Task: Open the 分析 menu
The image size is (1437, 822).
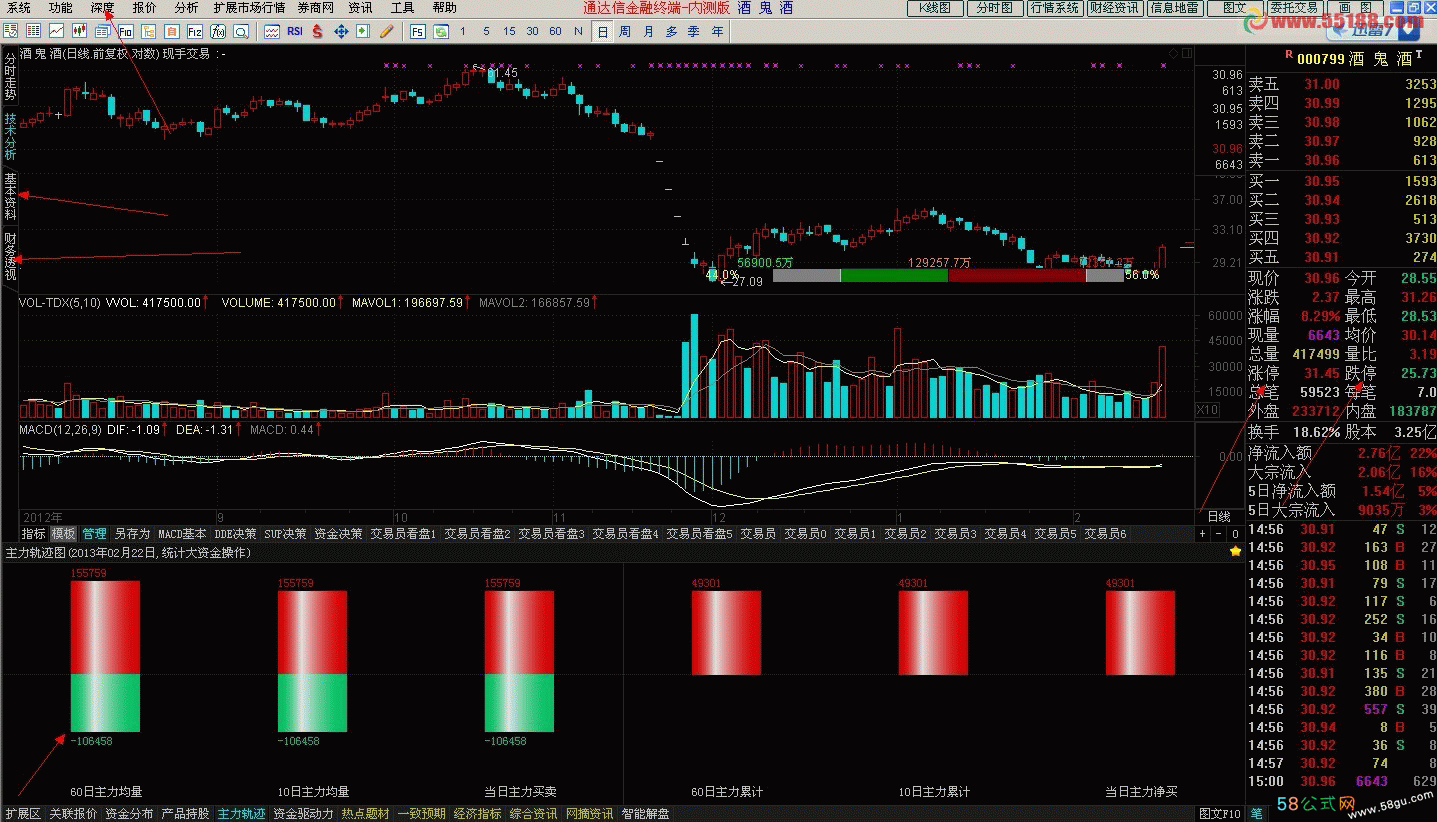Action: 186,8
